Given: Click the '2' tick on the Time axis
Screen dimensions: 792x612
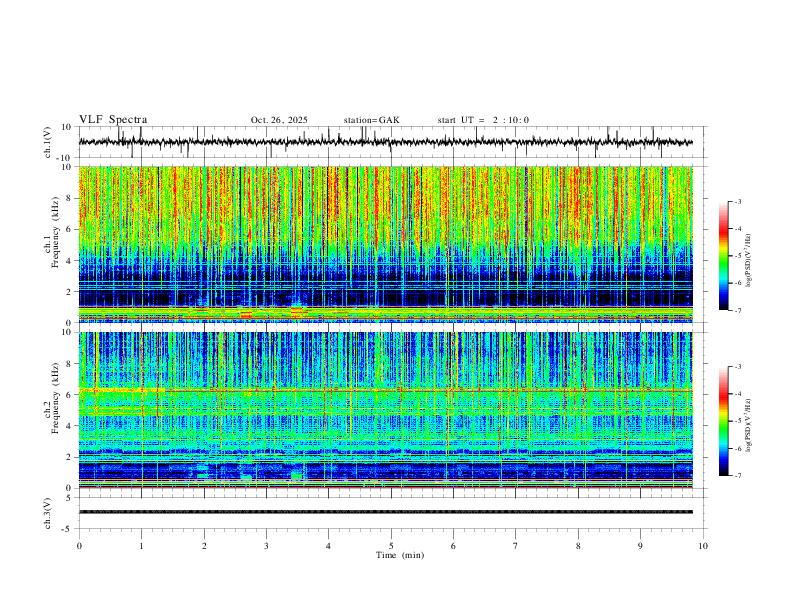Looking at the screenshot, I should point(204,546).
